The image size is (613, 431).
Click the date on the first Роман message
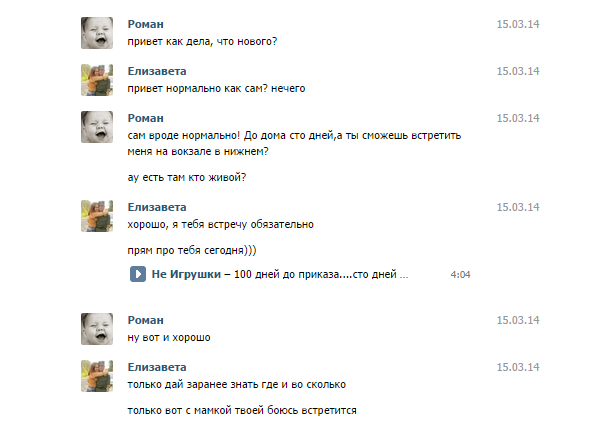coord(518,24)
